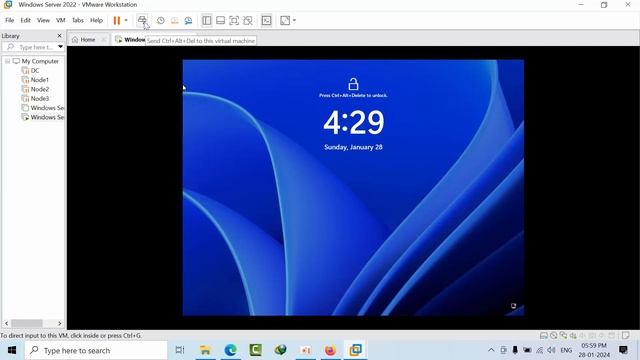This screenshot has width=640, height=360.
Task: Open the Tabs menu
Action: click(x=78, y=20)
